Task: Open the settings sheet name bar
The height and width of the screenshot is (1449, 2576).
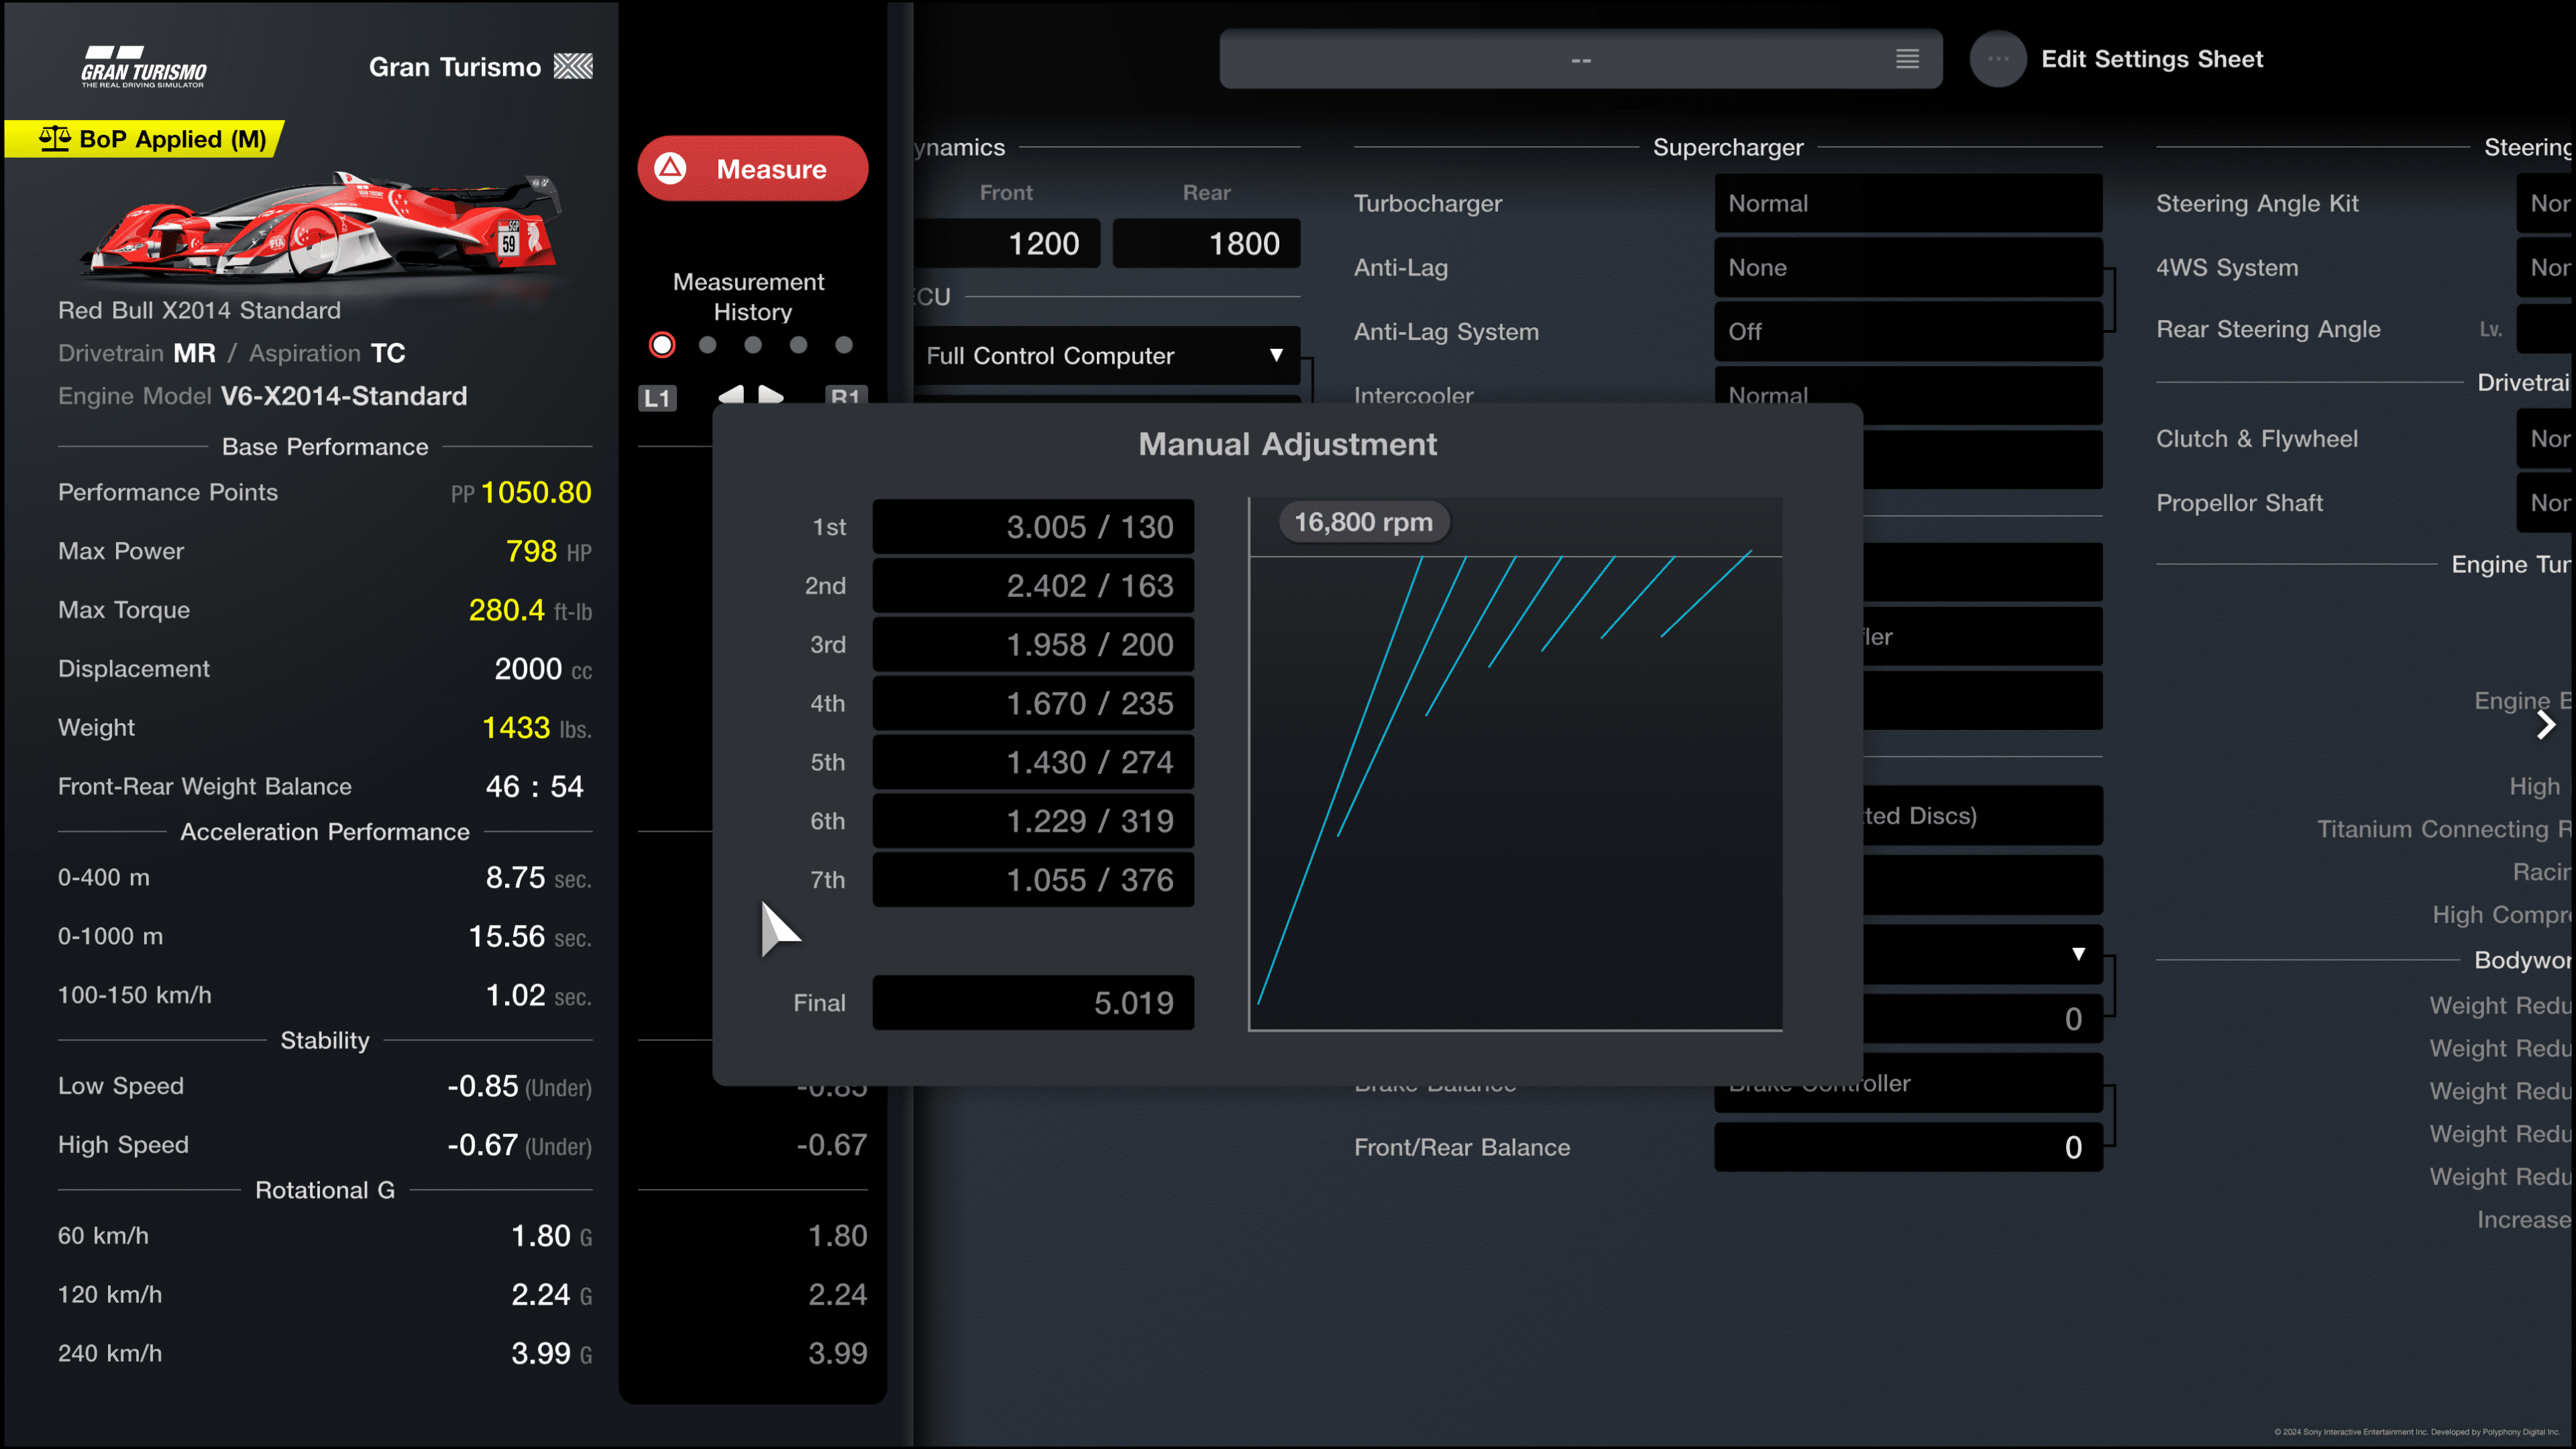Action: [1580, 59]
